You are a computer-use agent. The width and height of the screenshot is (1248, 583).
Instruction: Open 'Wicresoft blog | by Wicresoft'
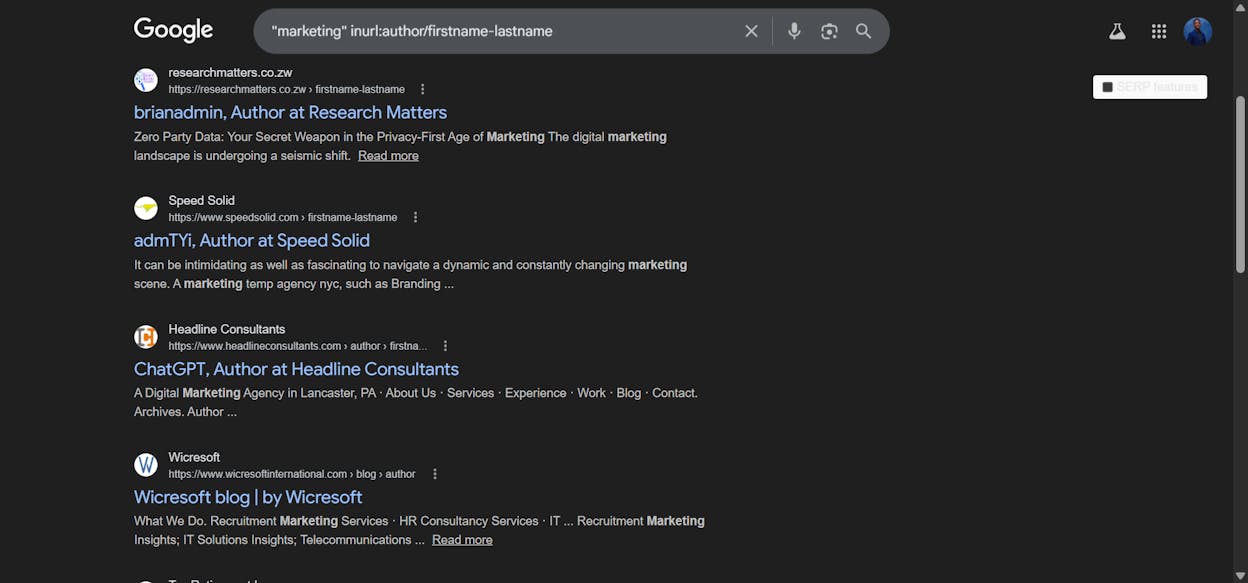248,497
